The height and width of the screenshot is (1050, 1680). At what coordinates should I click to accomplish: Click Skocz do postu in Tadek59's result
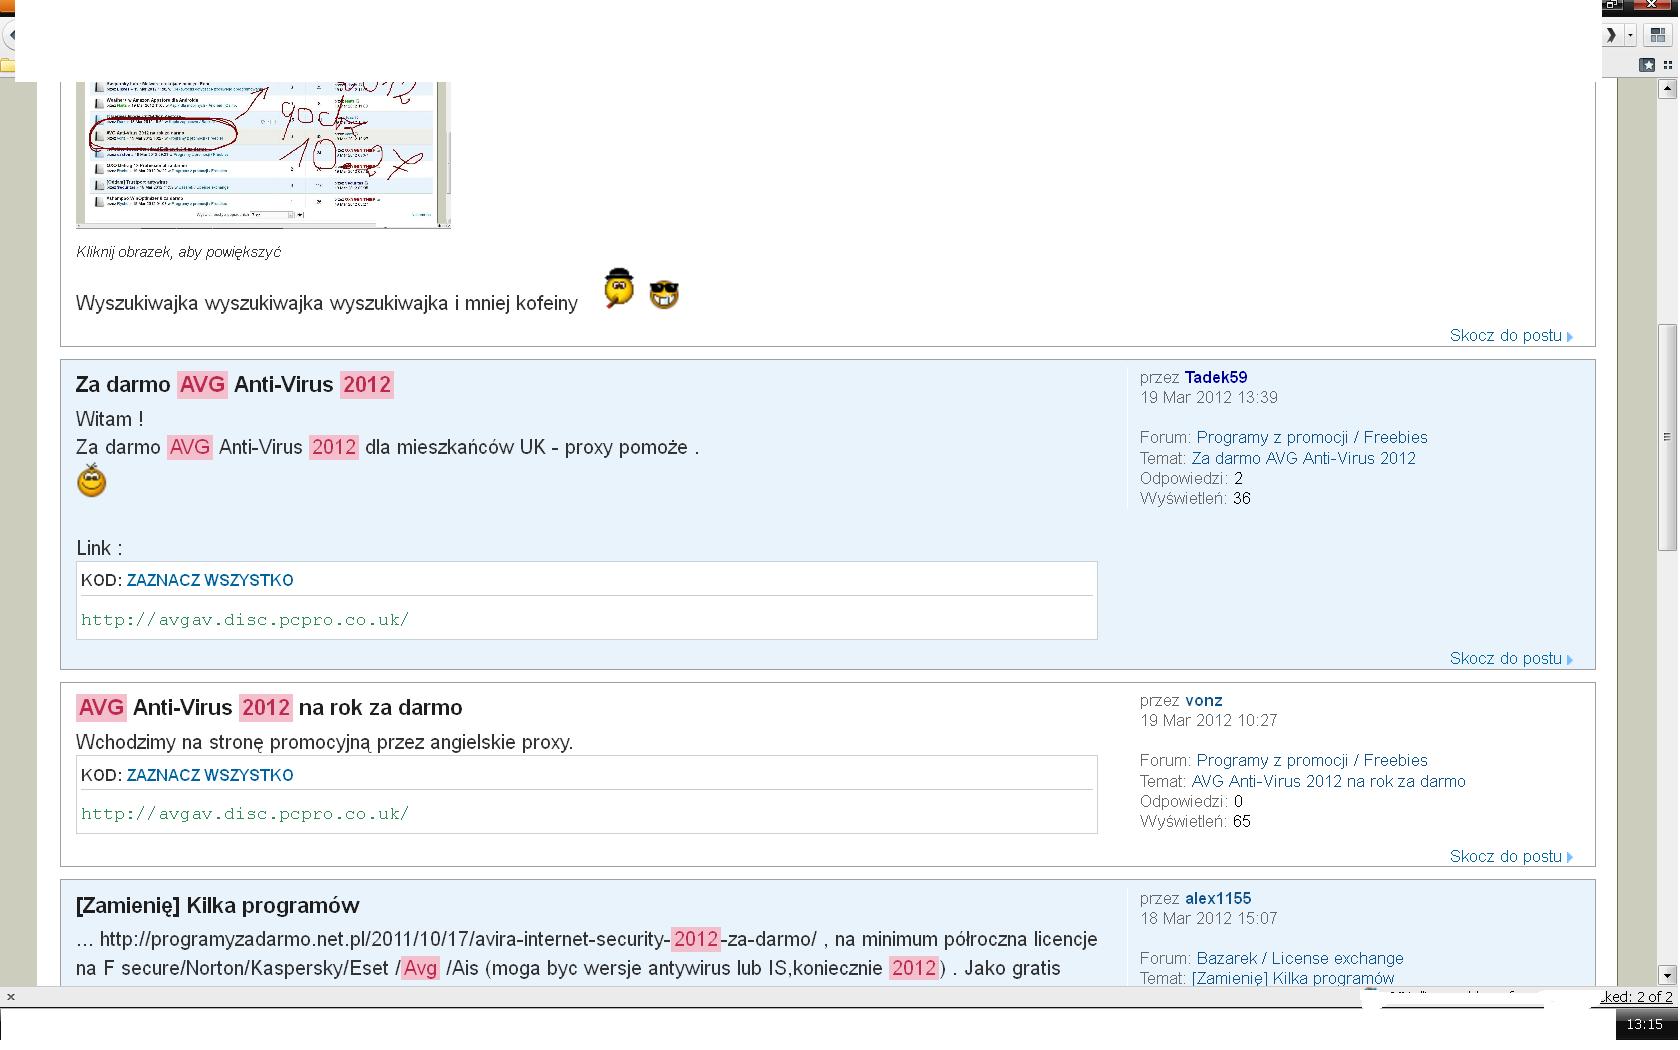pyautogui.click(x=1511, y=659)
